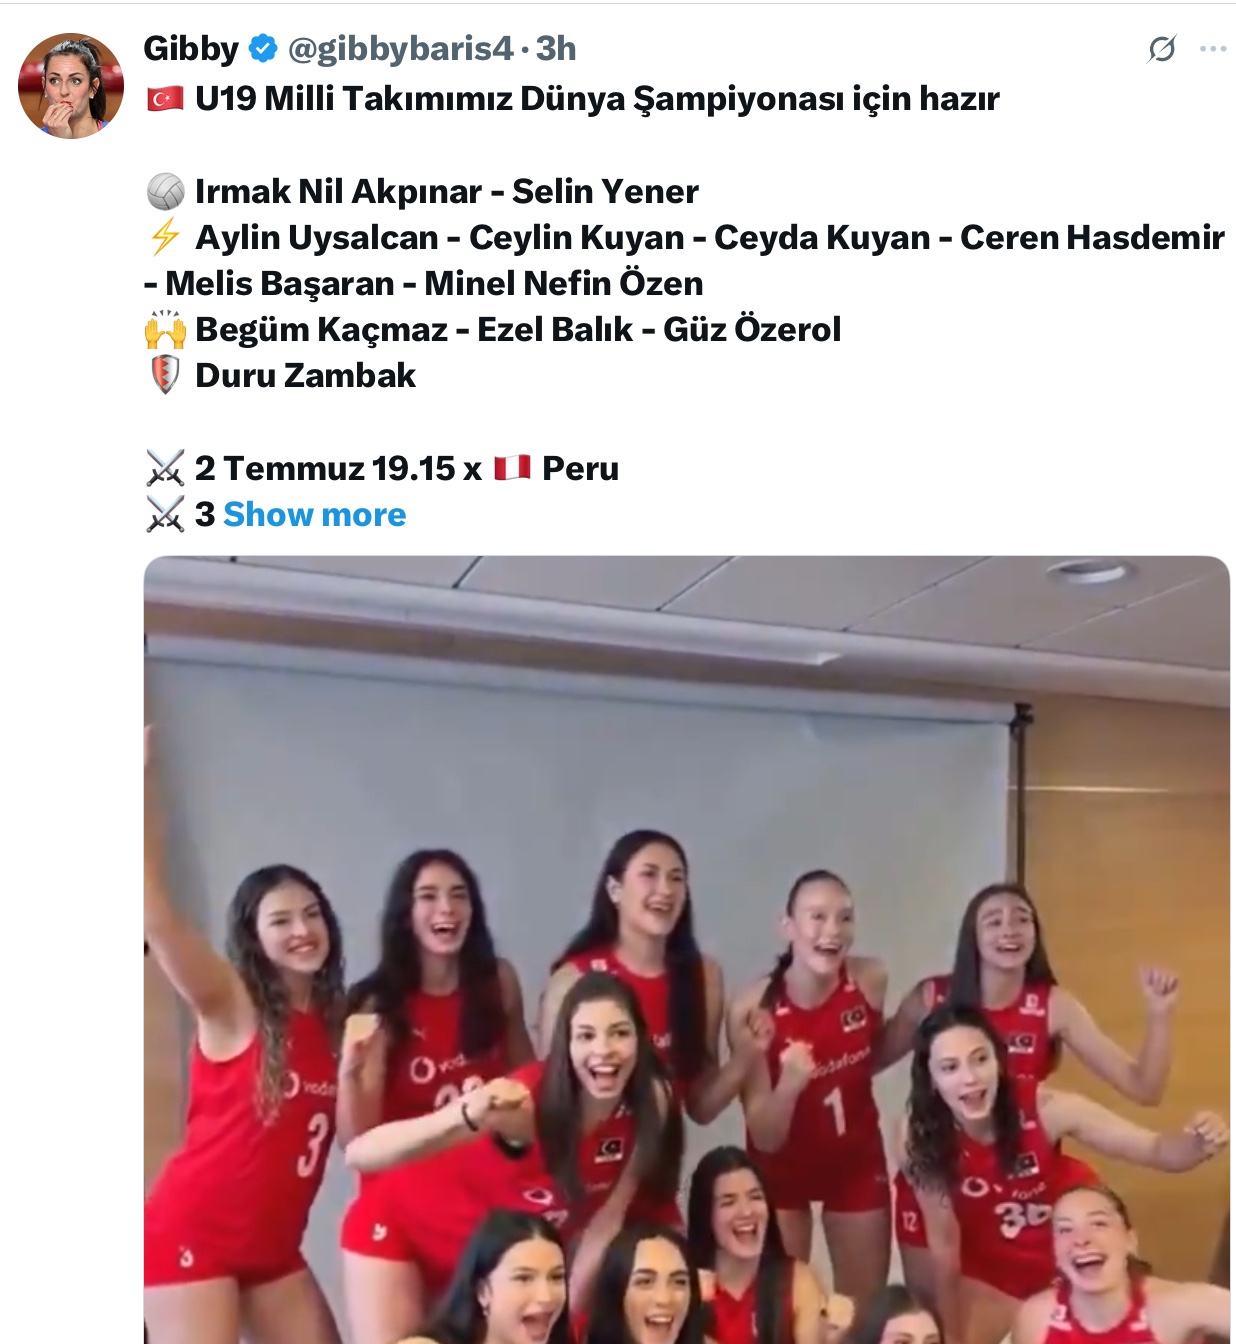Viewport: 1236px width, 1344px height.
Task: Click the blue verified badge next to Gibby
Action: pyautogui.click(x=263, y=48)
